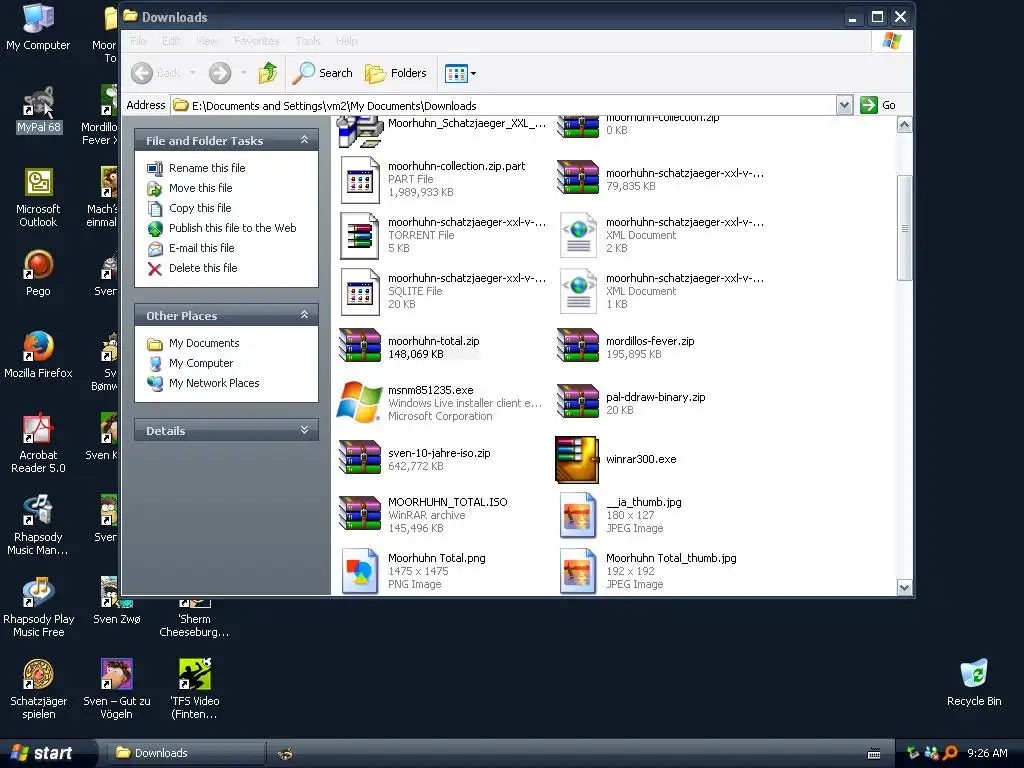Select the 1 KB XML Document icon
1024x768 pixels.
[x=579, y=292]
